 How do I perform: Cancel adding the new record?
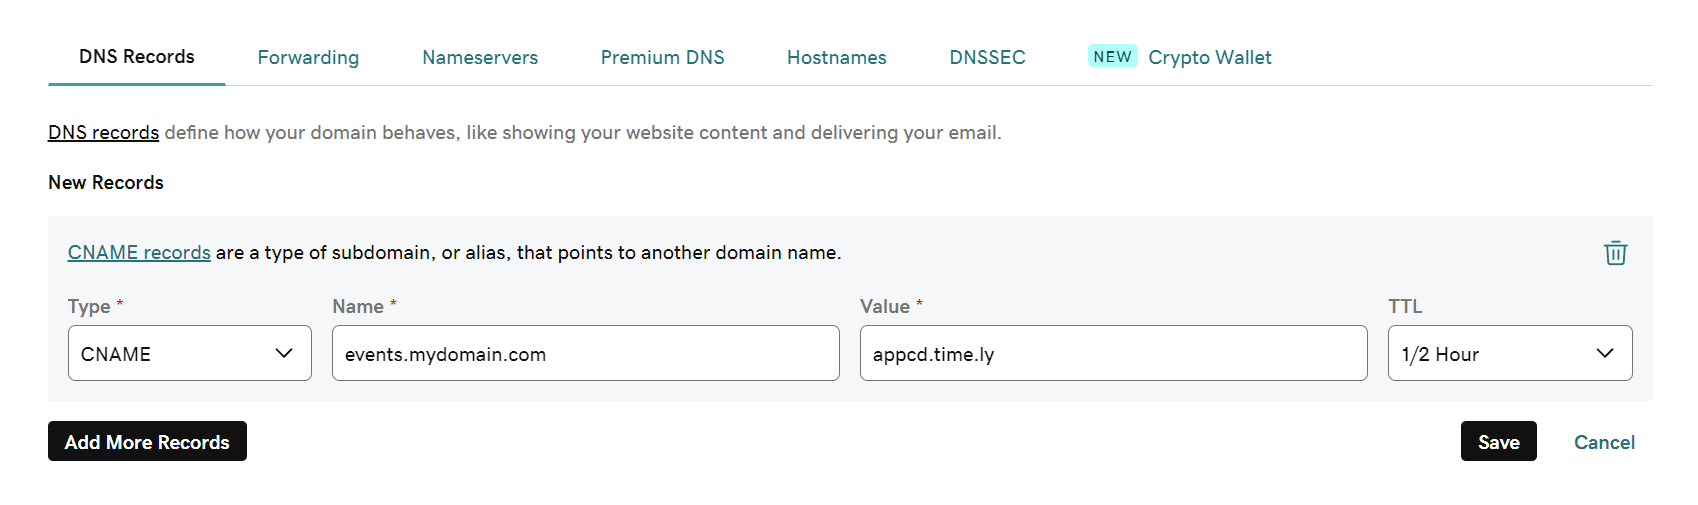click(1604, 442)
